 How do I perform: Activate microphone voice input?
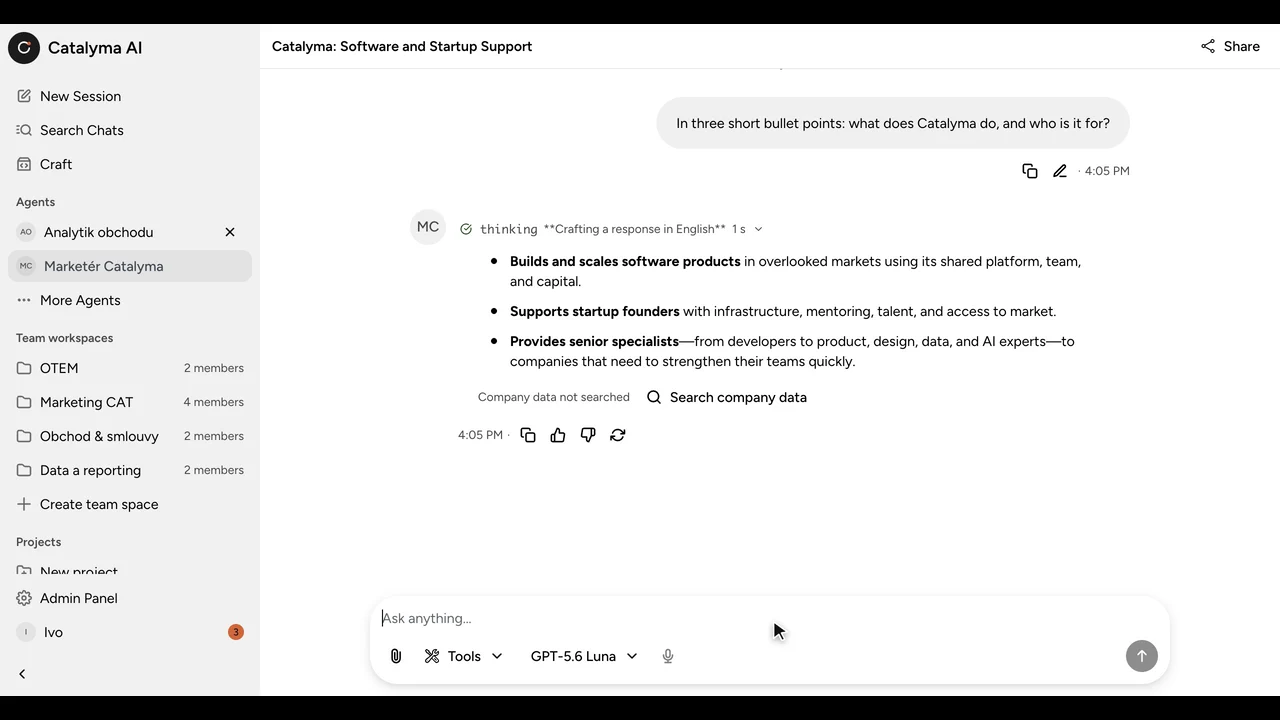(x=668, y=656)
